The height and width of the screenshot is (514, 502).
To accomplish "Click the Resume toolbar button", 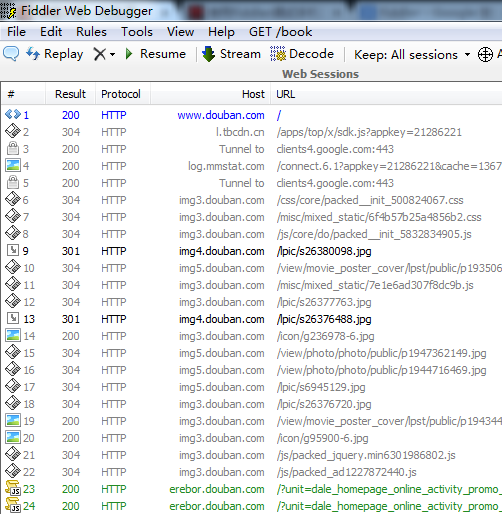I will [155, 54].
